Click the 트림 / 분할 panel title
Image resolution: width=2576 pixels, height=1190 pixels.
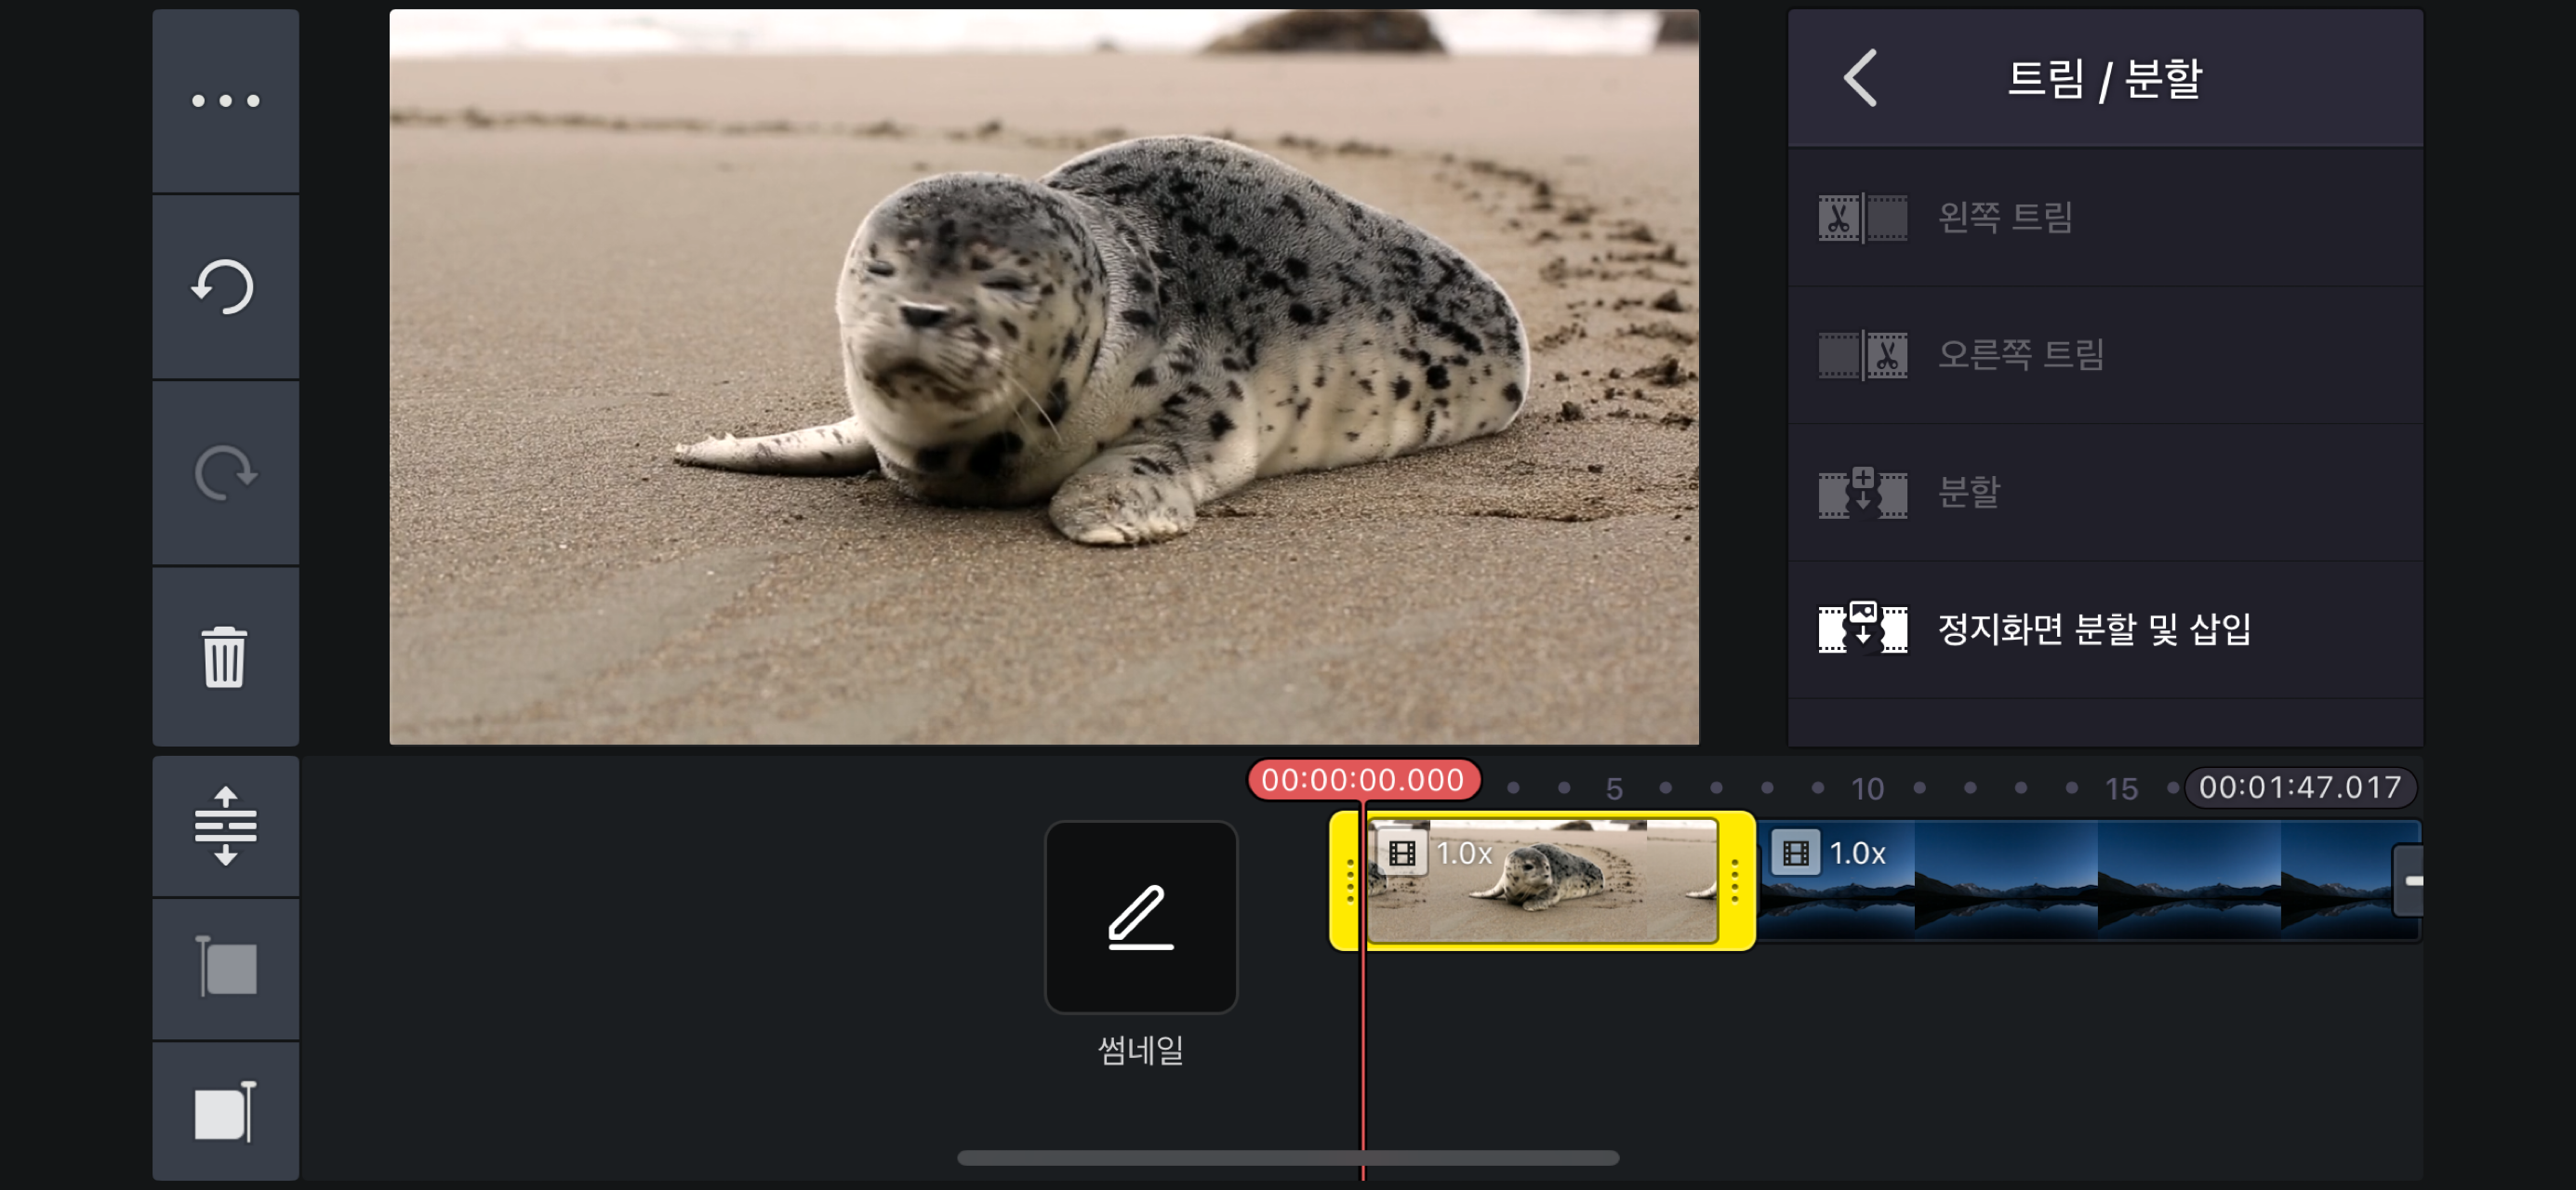click(2104, 78)
